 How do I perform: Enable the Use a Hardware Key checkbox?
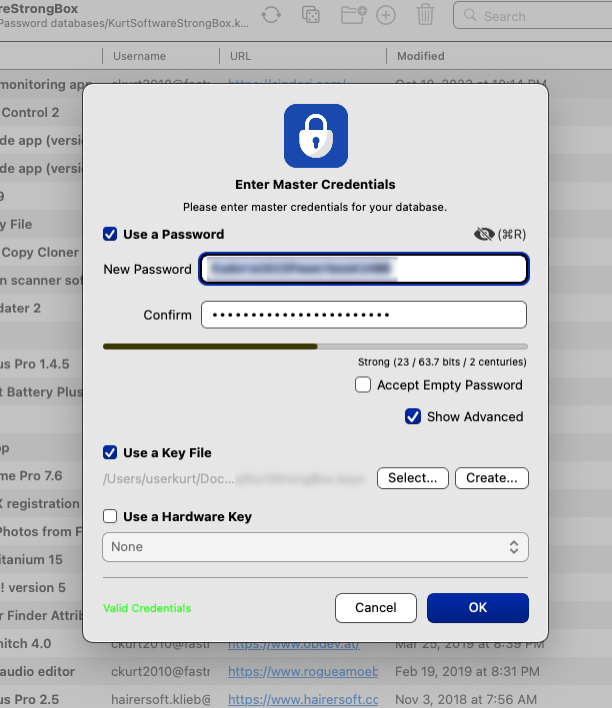[x=110, y=517]
